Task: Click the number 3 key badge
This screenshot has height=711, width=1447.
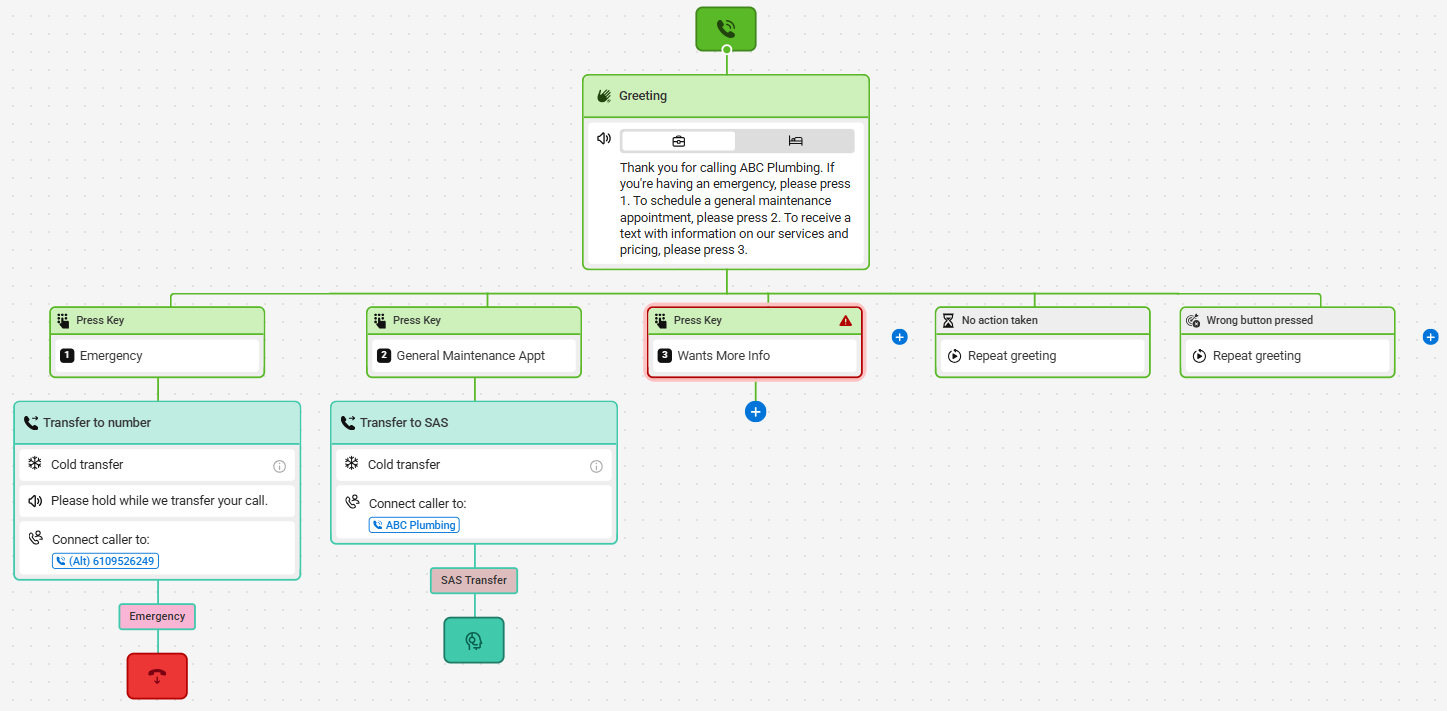Action: 665,355
